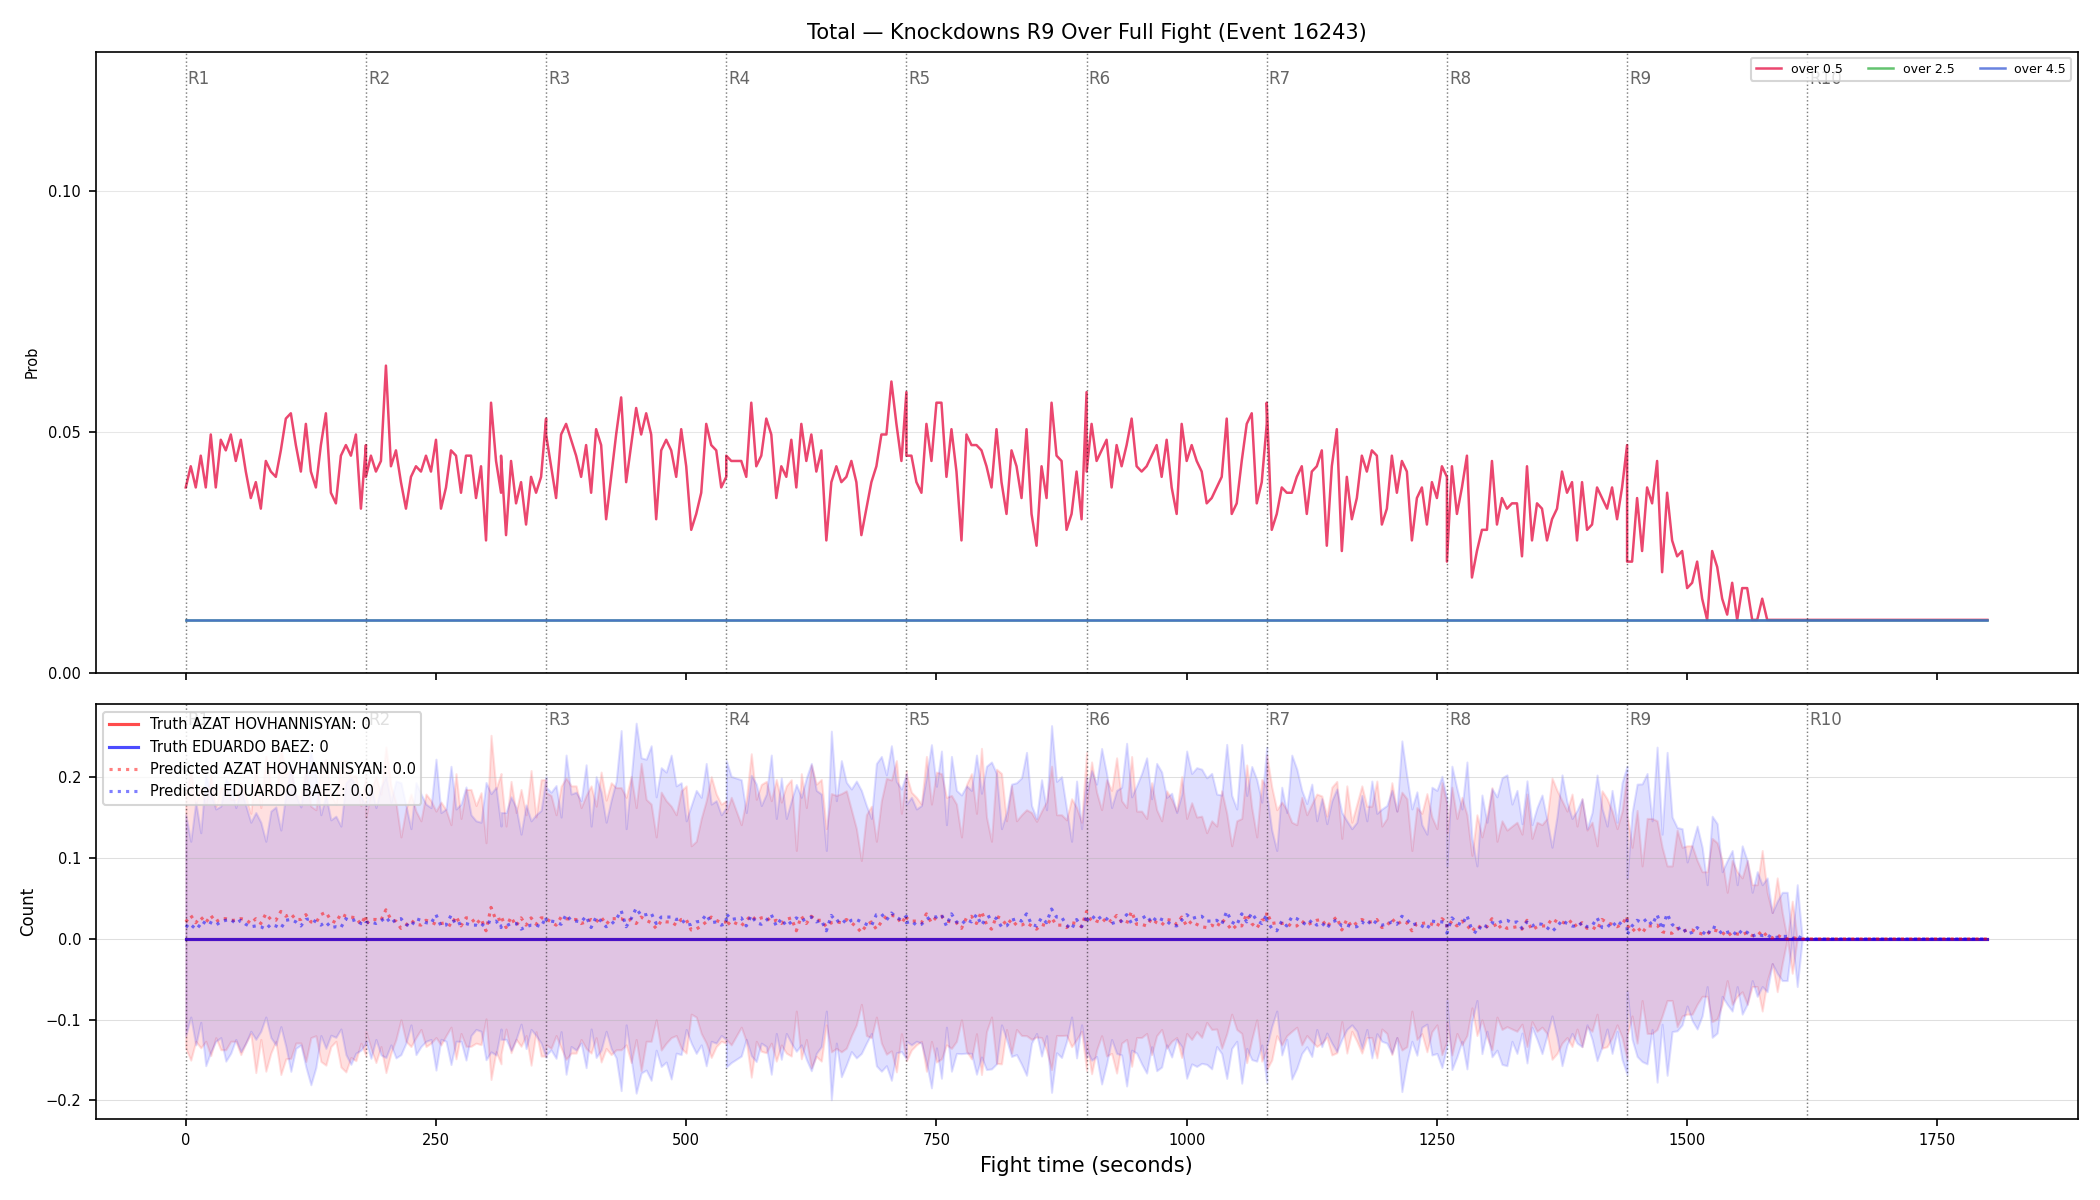Click the 500 tick on the x-axis

point(686,1139)
